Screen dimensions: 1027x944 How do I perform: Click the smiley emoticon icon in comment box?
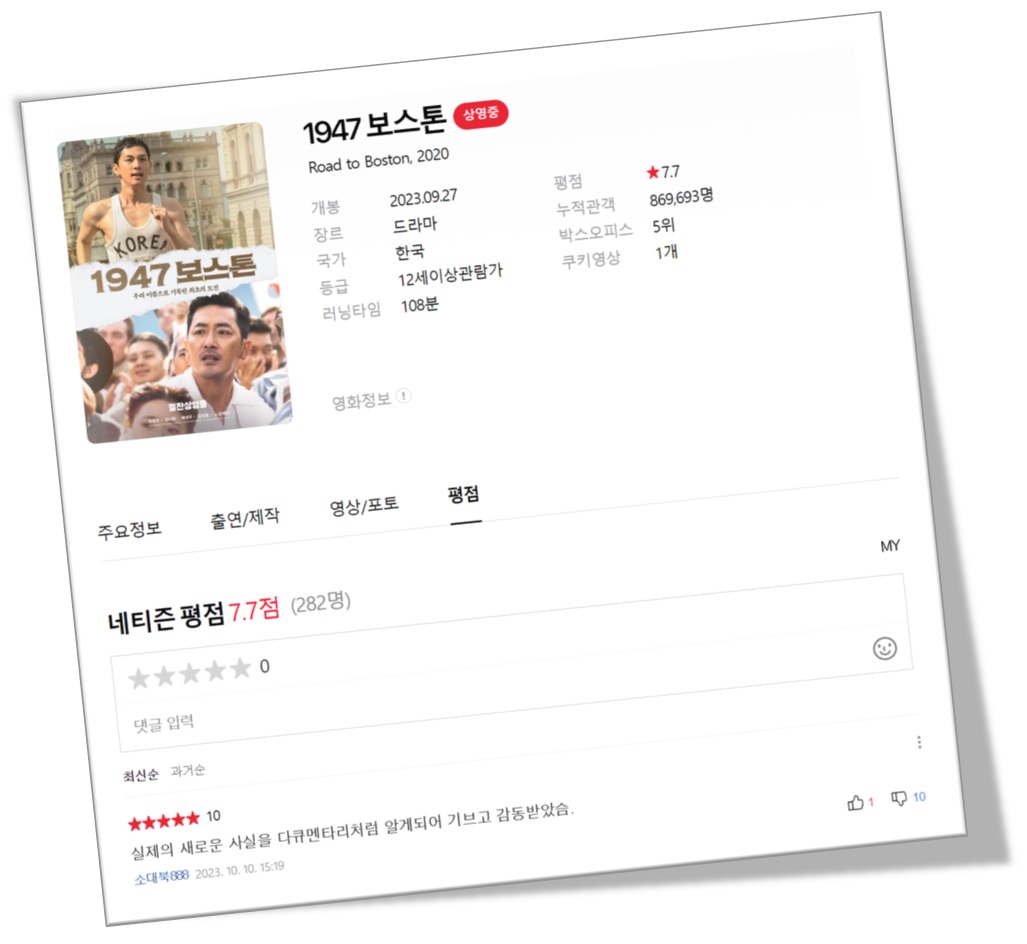pyautogui.click(x=884, y=649)
